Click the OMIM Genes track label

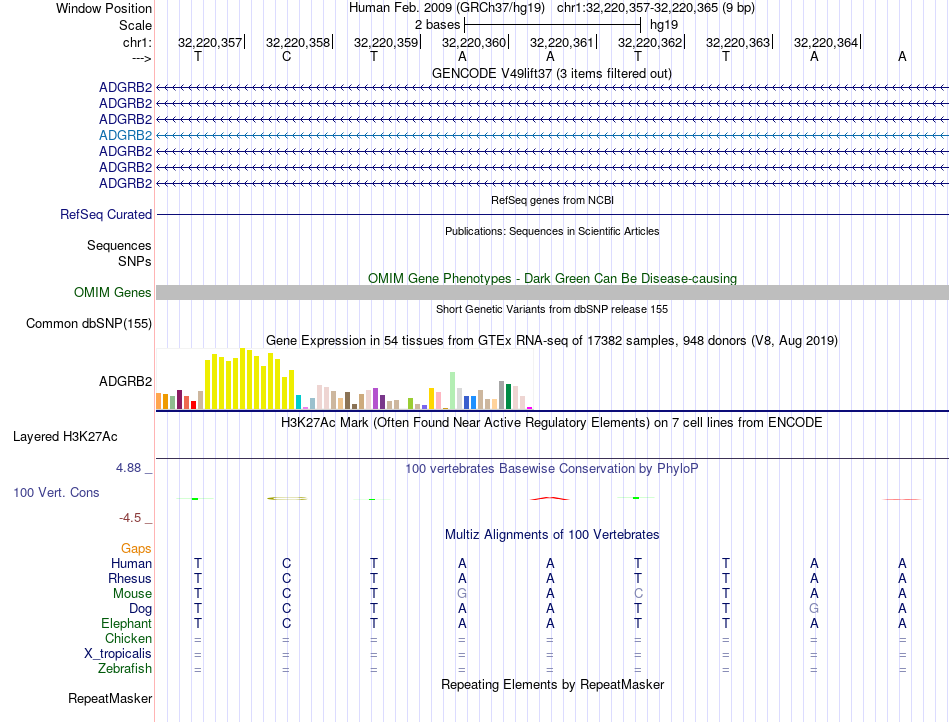[x=113, y=293]
